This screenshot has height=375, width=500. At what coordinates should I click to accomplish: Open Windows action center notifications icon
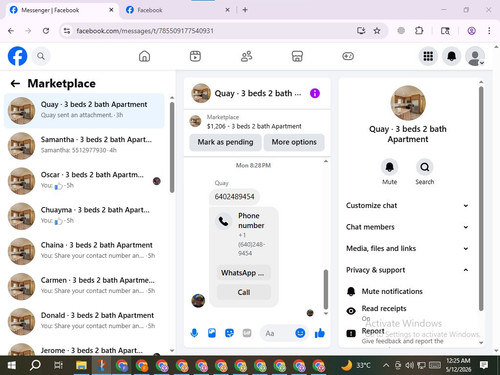(x=484, y=365)
